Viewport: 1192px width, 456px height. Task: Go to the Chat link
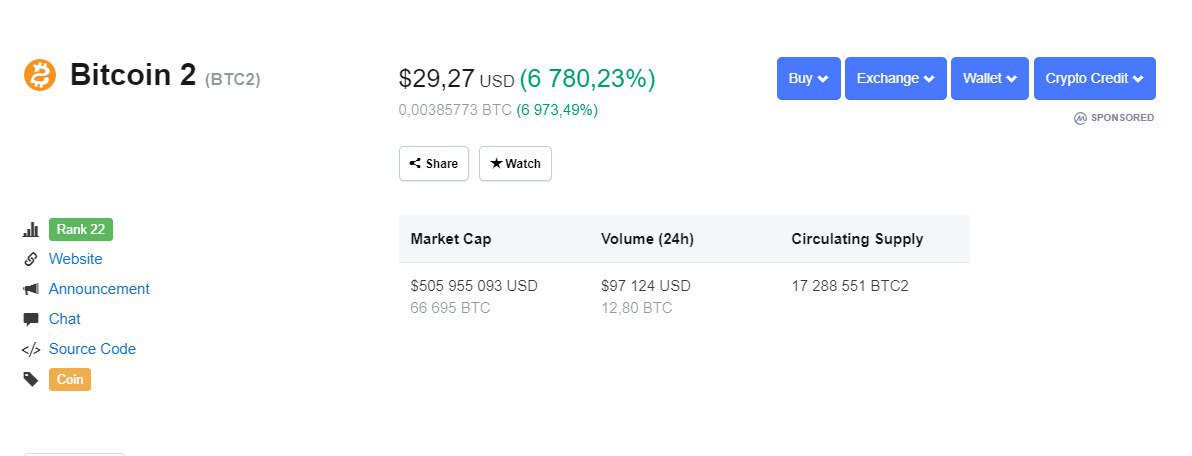(65, 319)
